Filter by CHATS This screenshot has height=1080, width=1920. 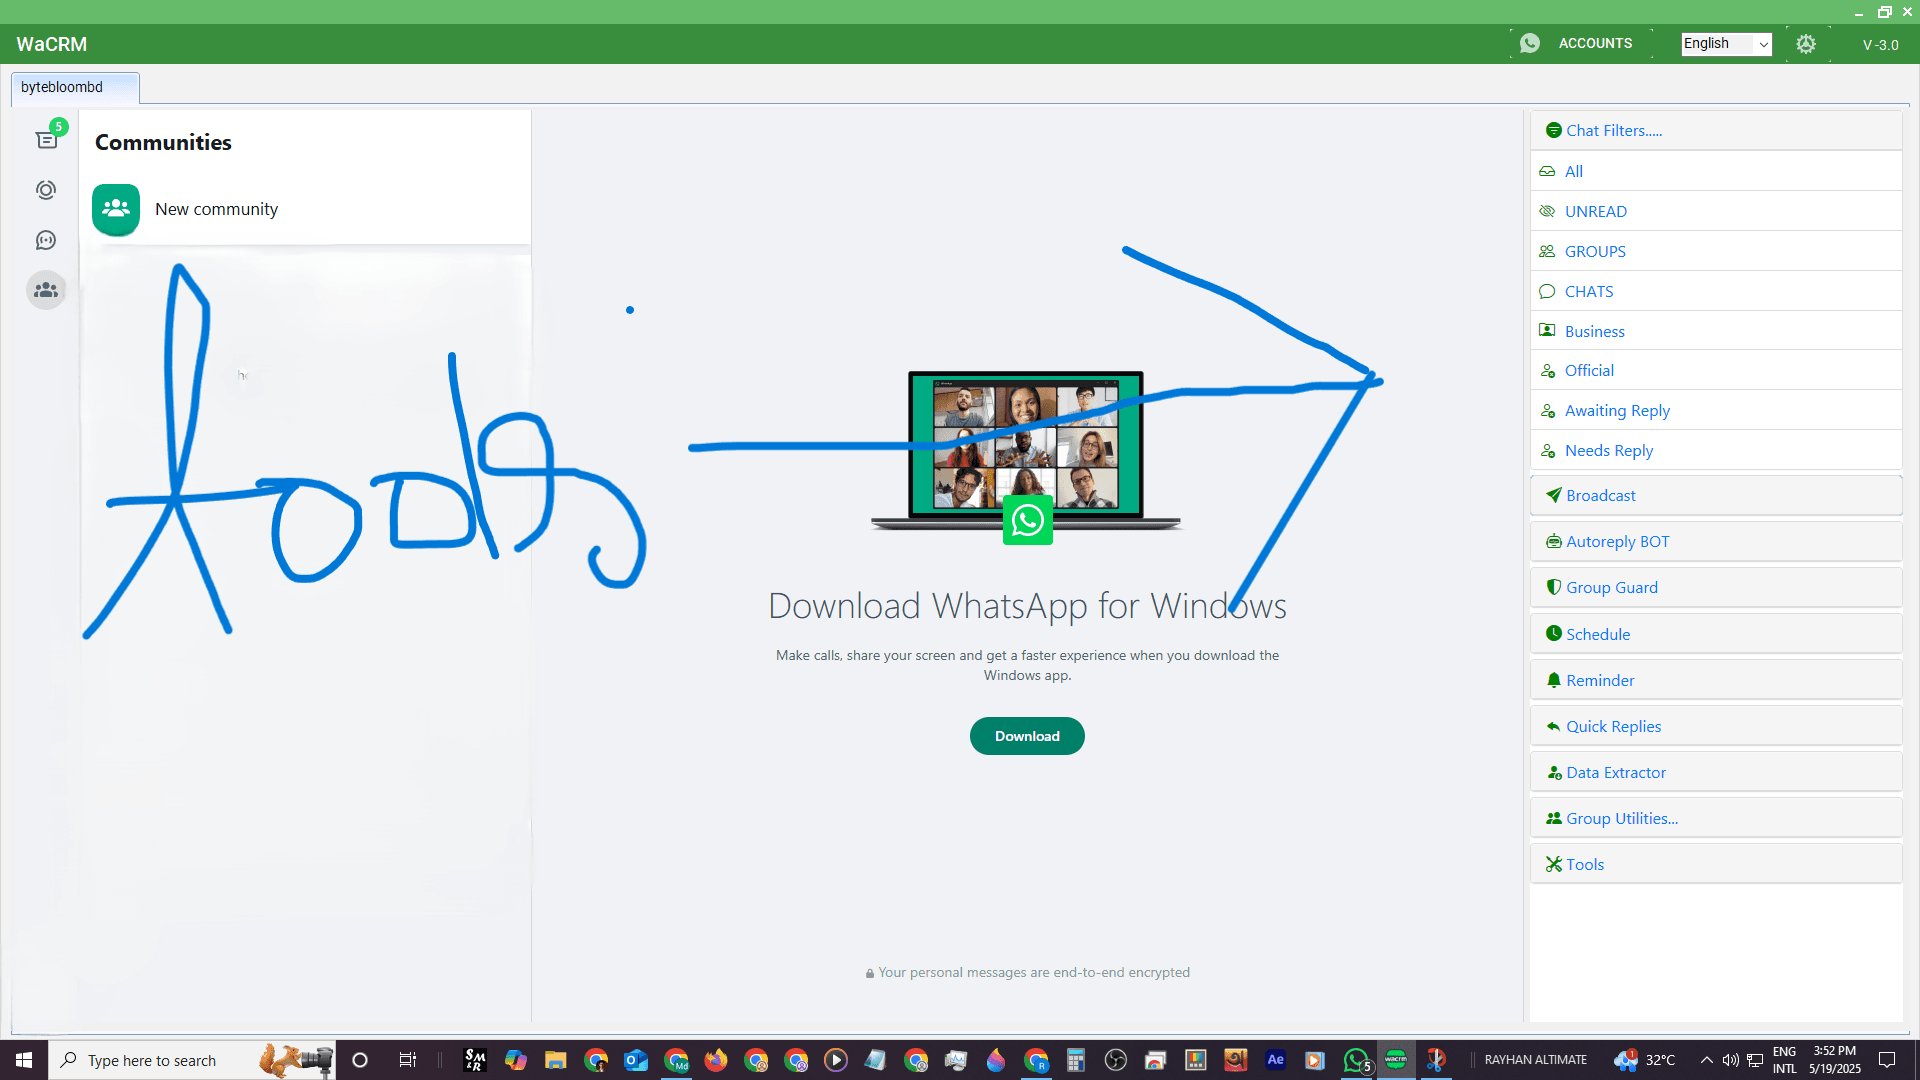coord(1716,291)
